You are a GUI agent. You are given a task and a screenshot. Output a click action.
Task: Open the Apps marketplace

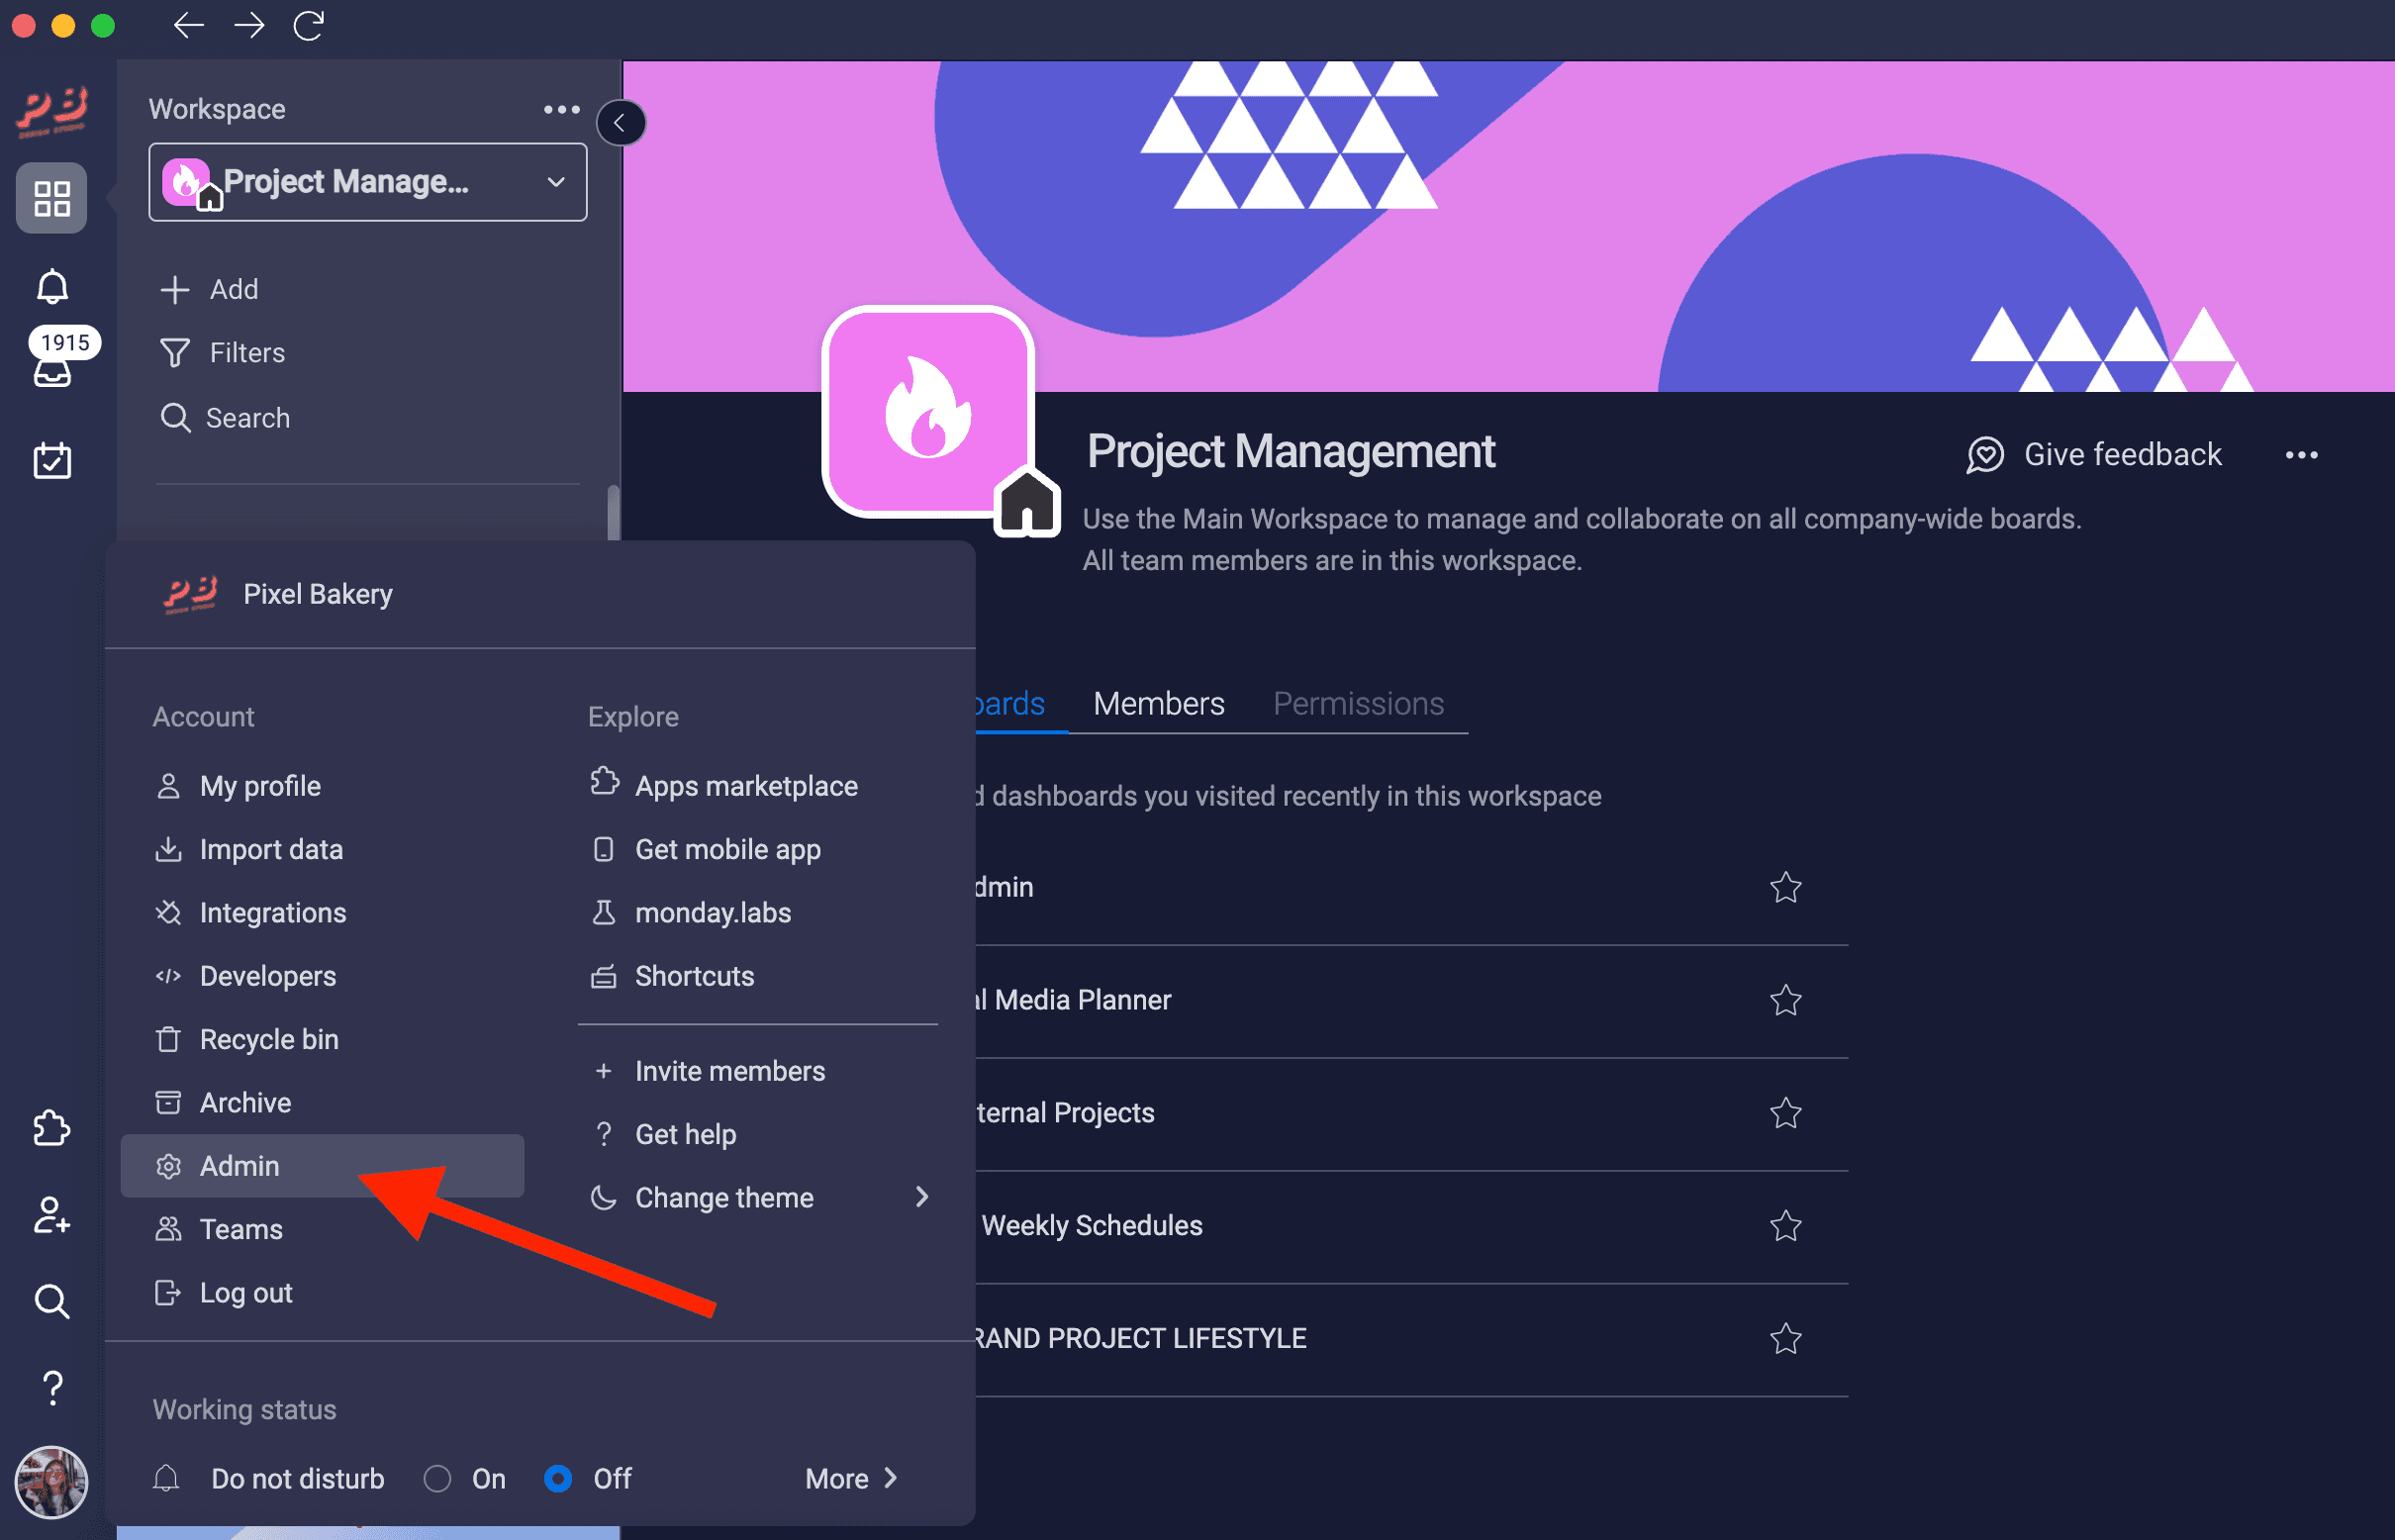pos(745,786)
